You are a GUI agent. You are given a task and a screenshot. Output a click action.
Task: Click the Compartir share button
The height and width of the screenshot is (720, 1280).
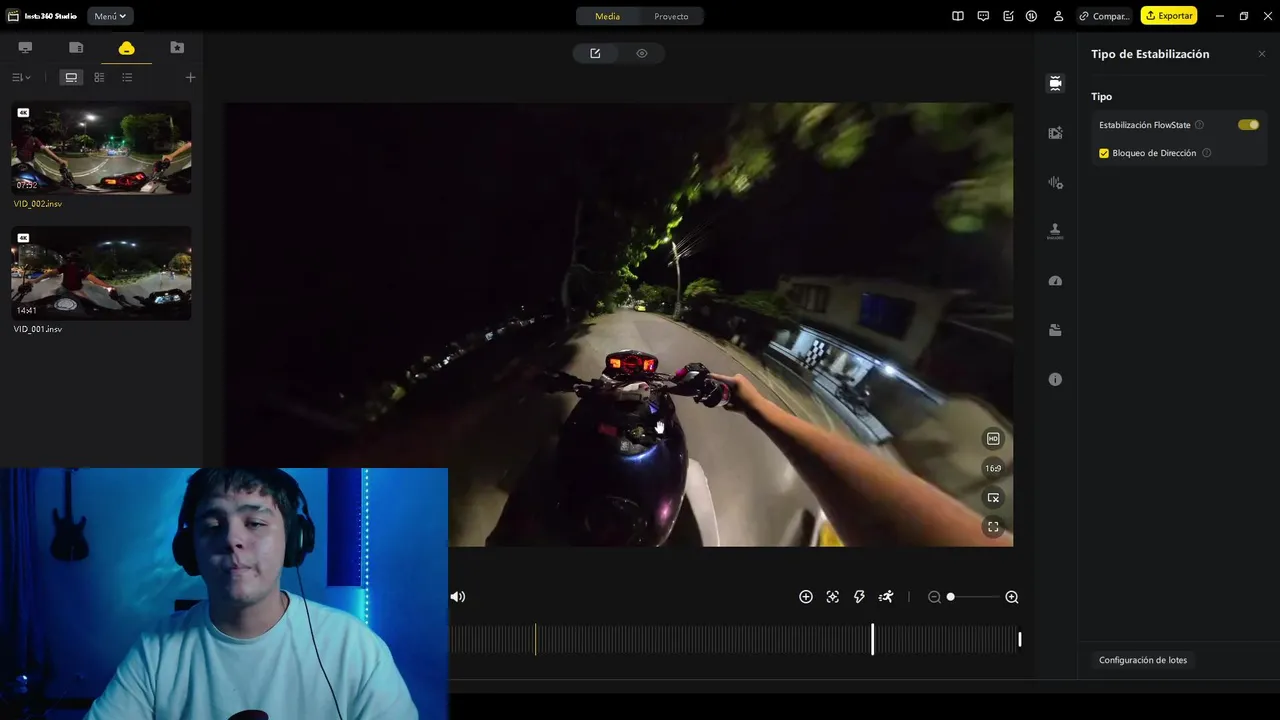tap(1104, 16)
